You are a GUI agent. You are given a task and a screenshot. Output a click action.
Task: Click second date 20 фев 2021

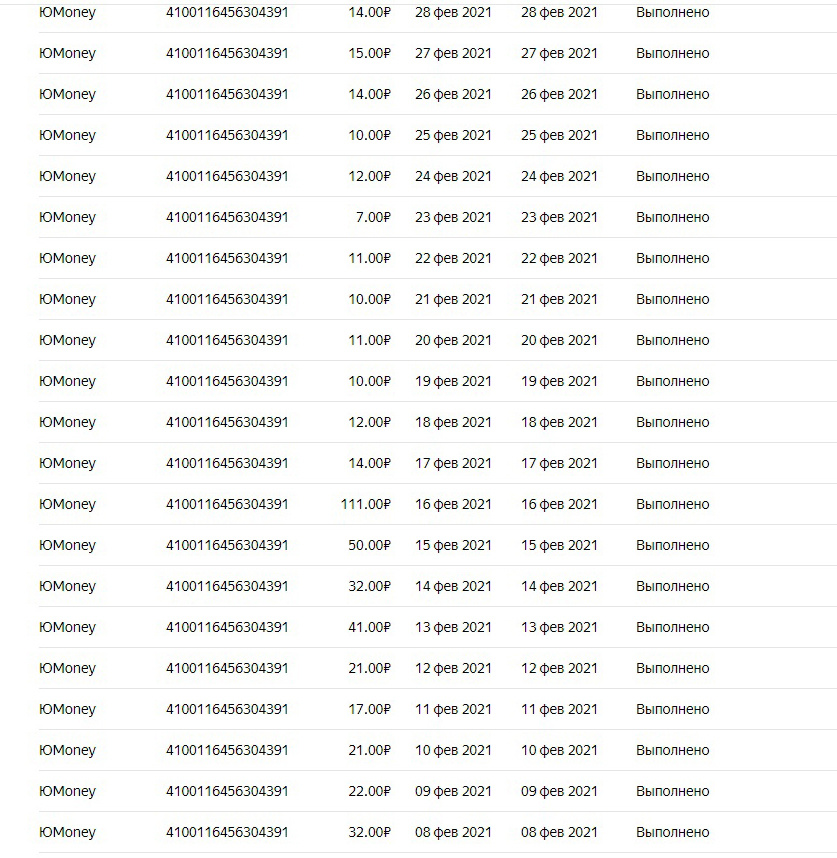(559, 340)
